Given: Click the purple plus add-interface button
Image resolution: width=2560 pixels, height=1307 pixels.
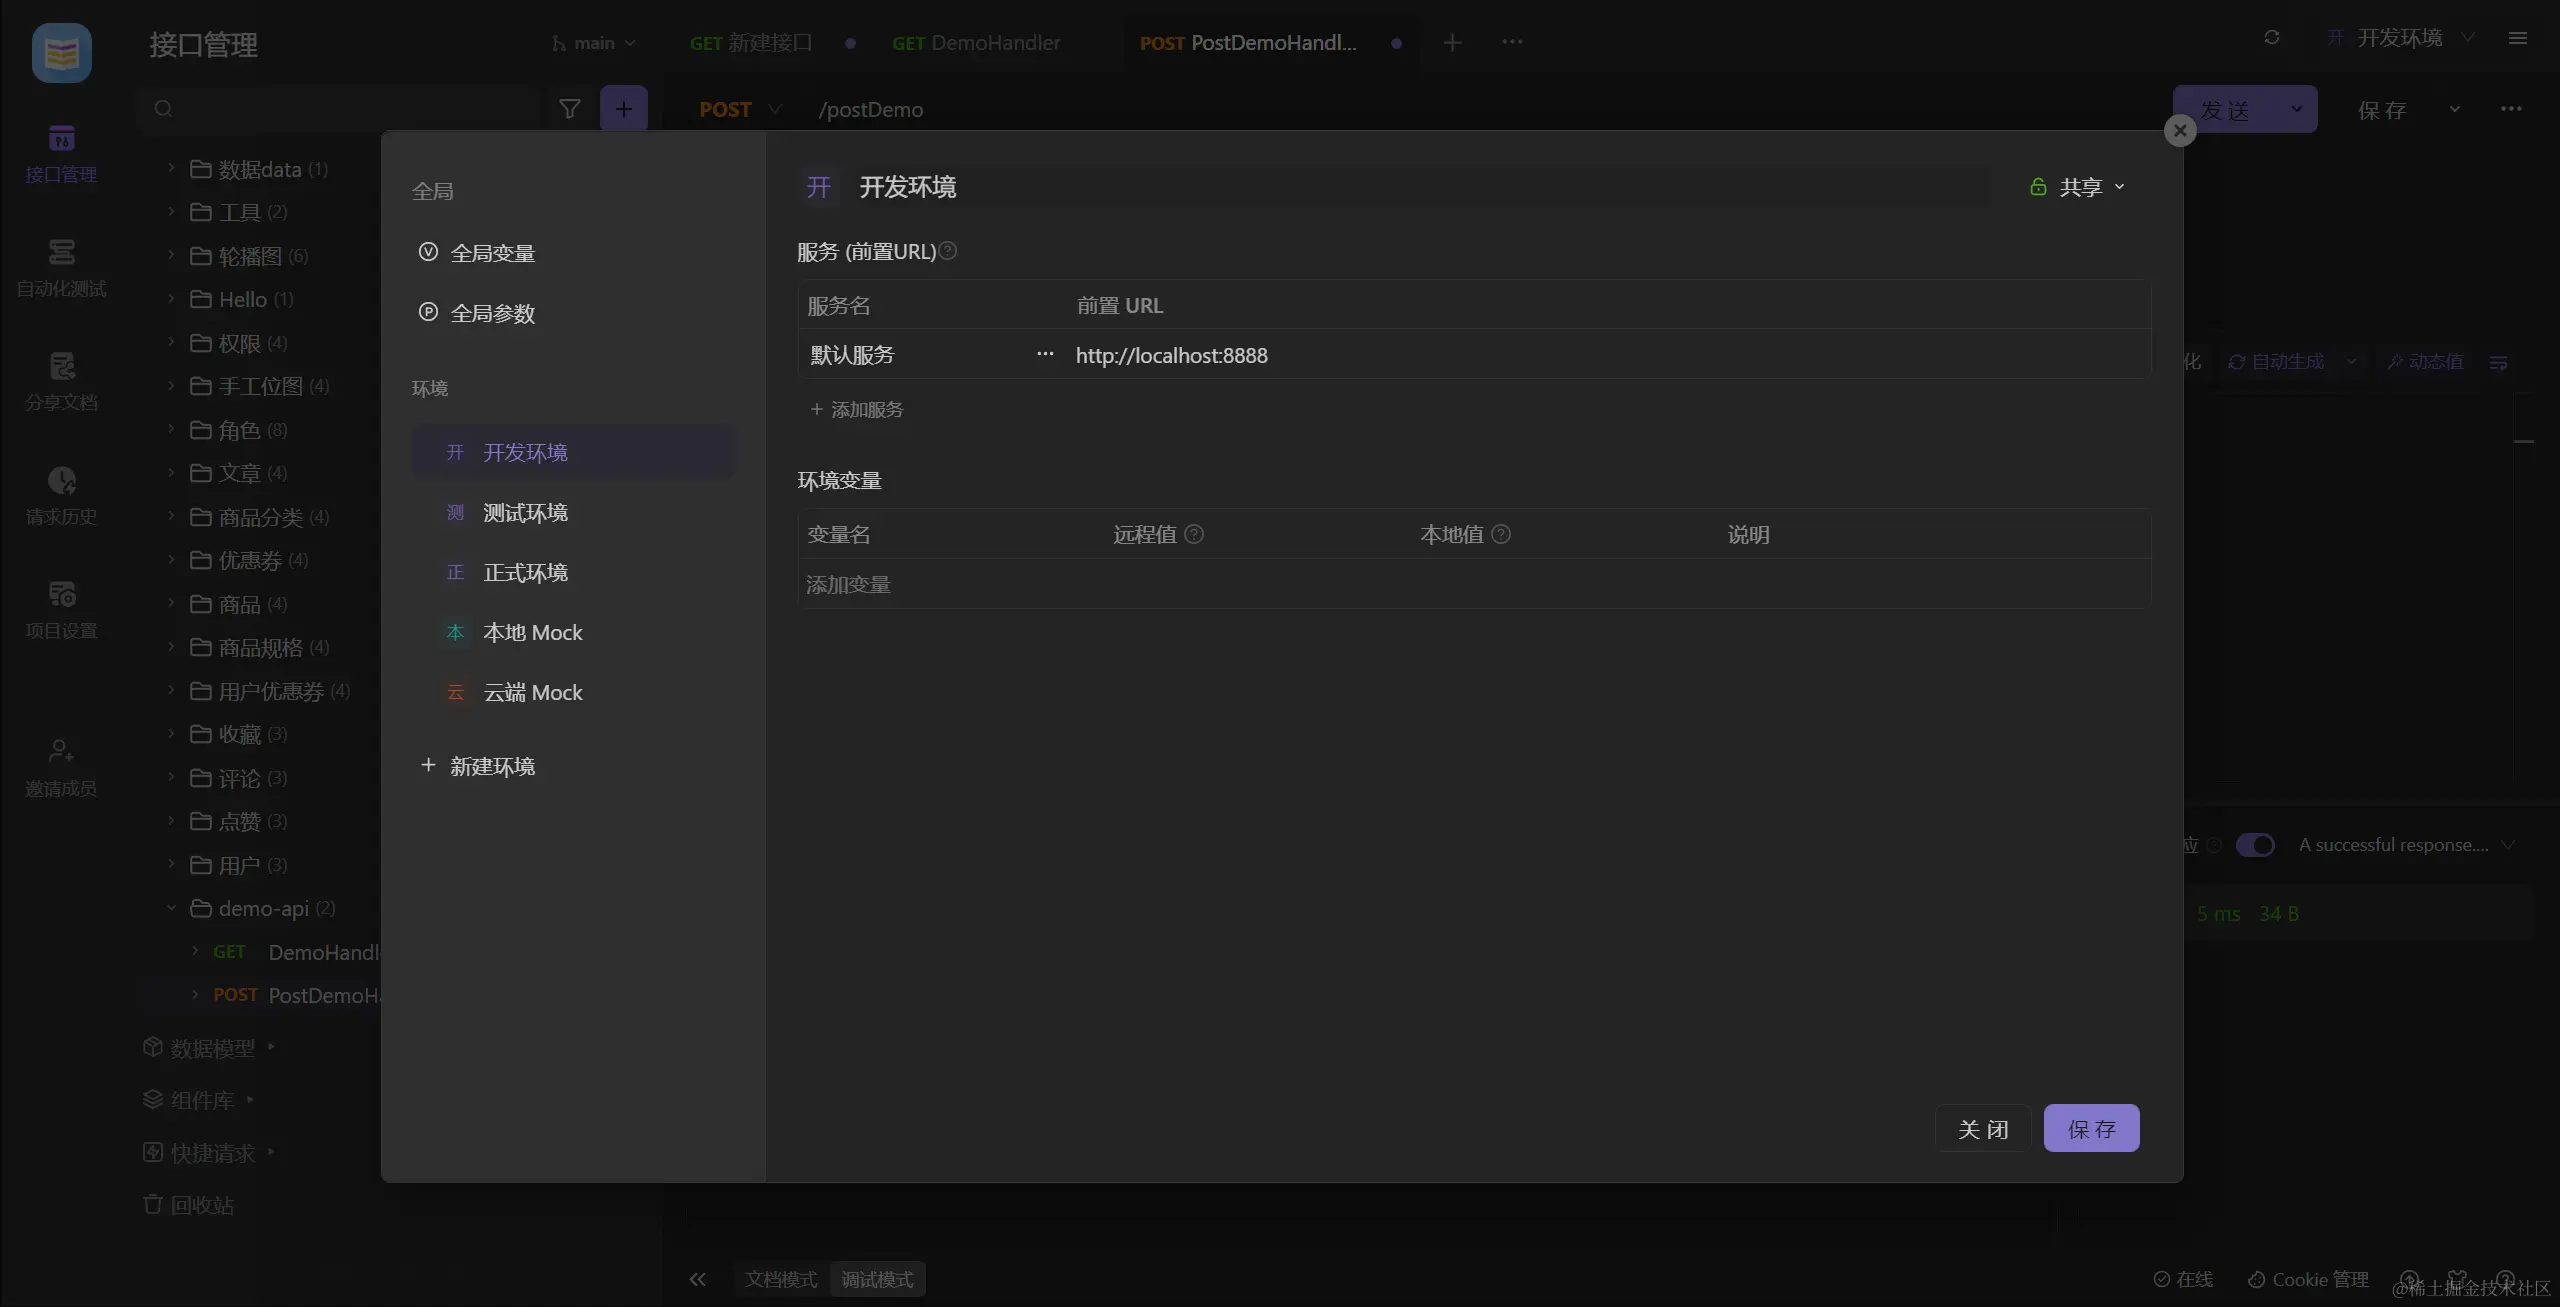Looking at the screenshot, I should (623, 109).
